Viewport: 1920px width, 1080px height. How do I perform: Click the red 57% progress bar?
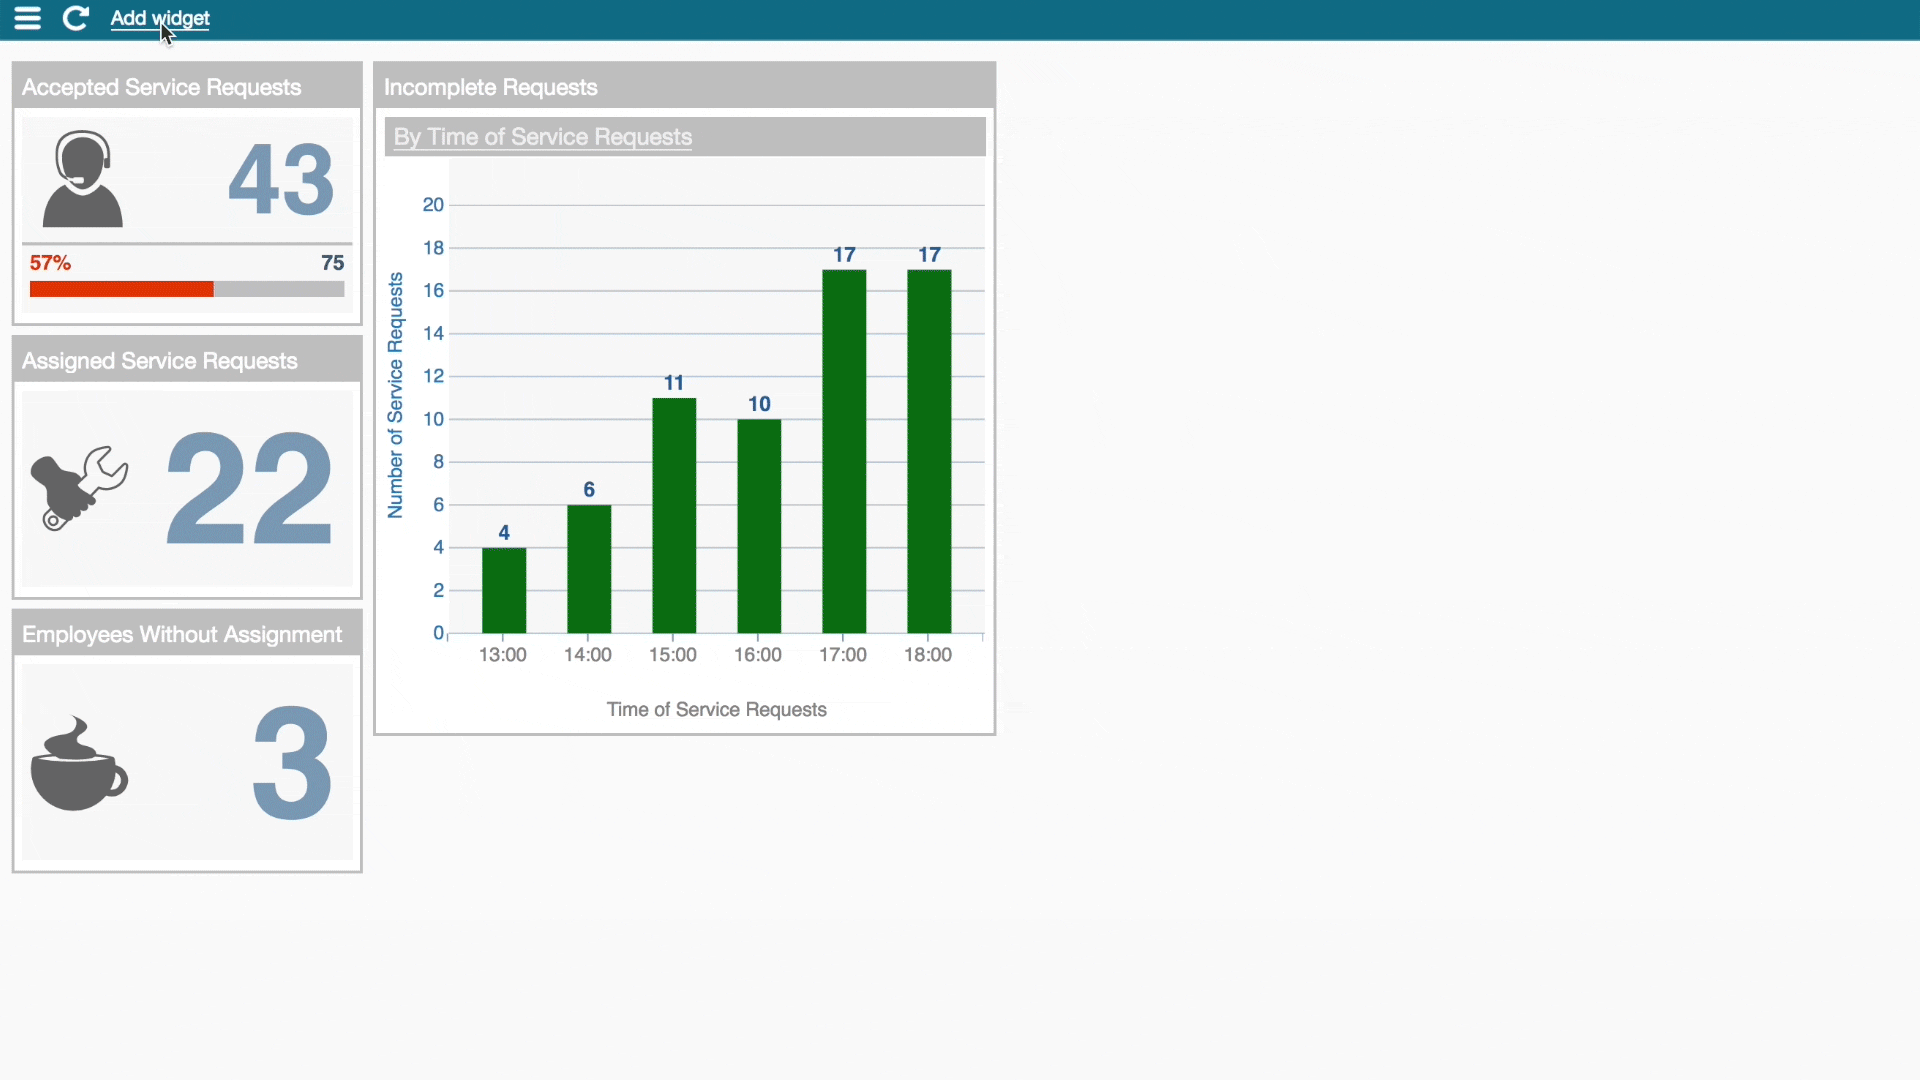coord(121,289)
